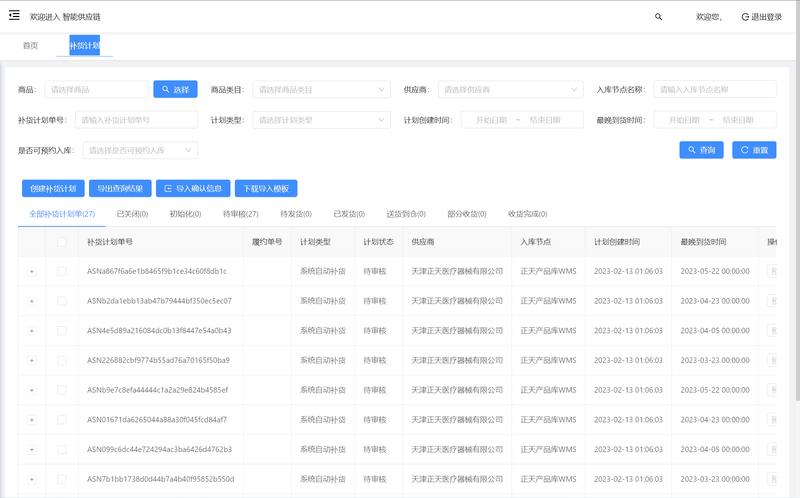Image resolution: width=800 pixels, height=498 pixels.
Task: Select 已关闭(0) tab
Action: point(132,214)
